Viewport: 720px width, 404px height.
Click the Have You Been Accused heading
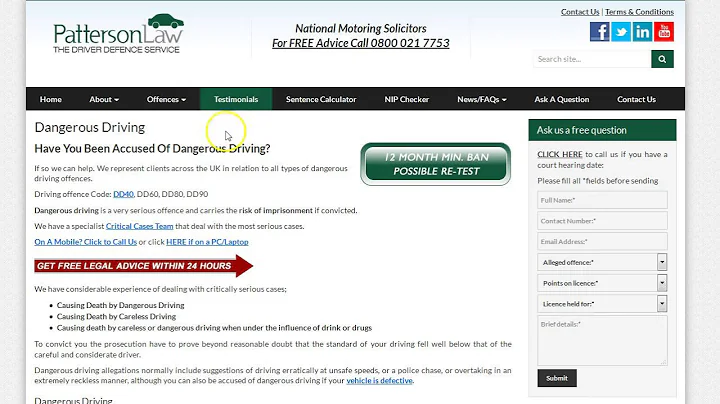coord(152,149)
